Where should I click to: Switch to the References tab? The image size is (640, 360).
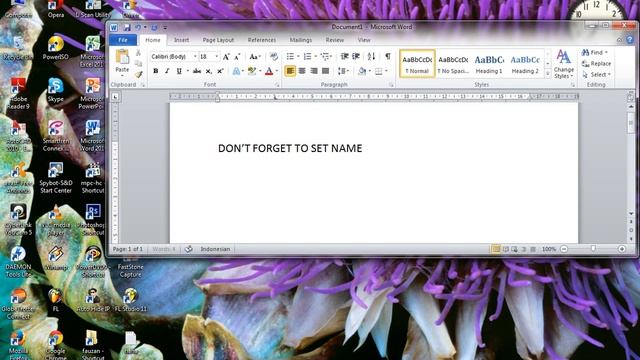[x=262, y=40]
